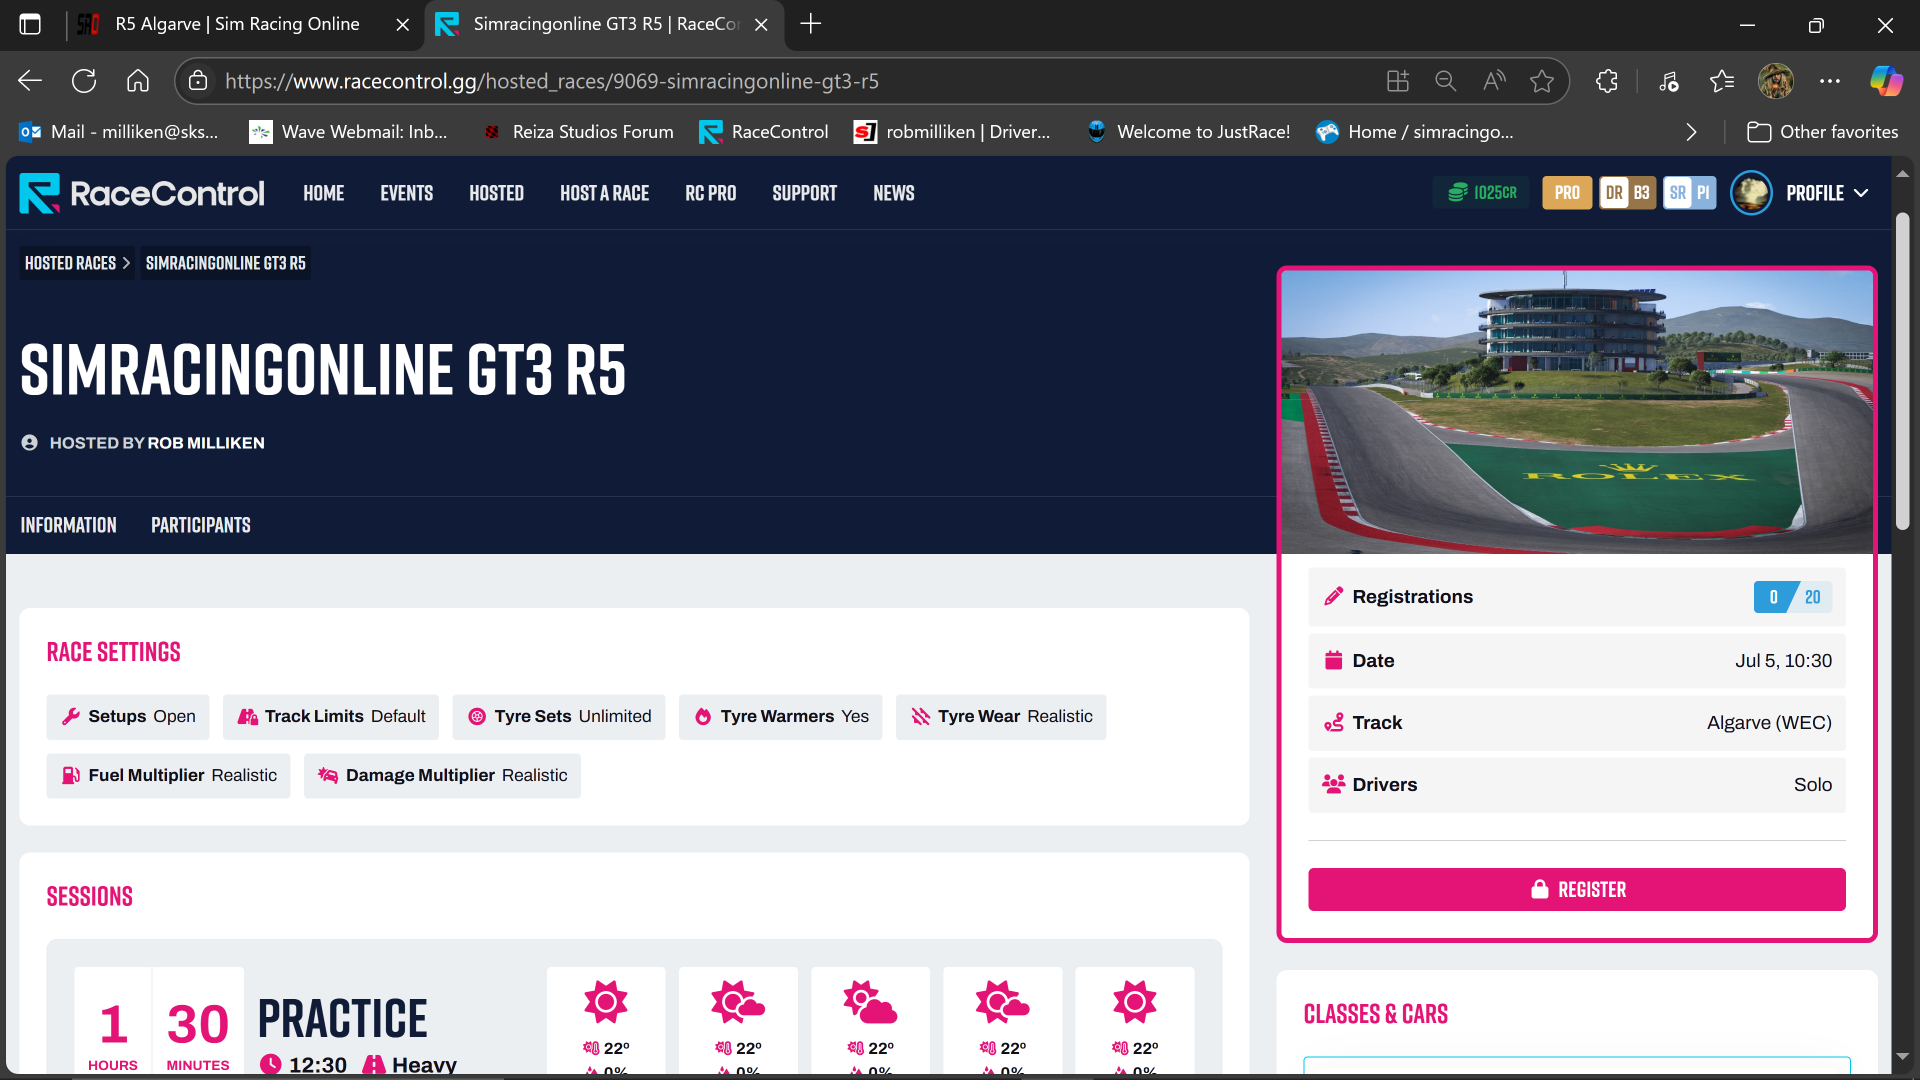Click the Damage Multiplier Realistic chip

442,775
